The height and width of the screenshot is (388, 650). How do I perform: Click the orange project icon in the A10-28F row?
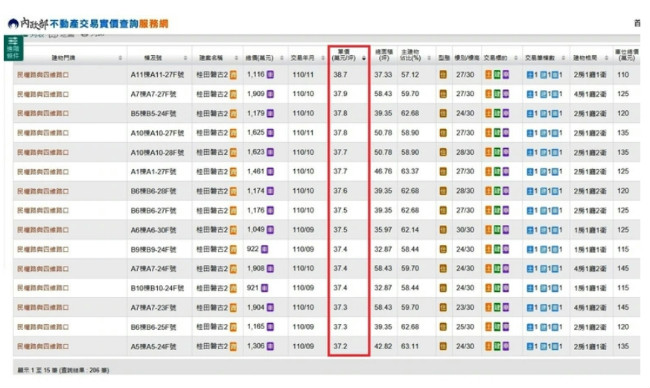pos(233,153)
